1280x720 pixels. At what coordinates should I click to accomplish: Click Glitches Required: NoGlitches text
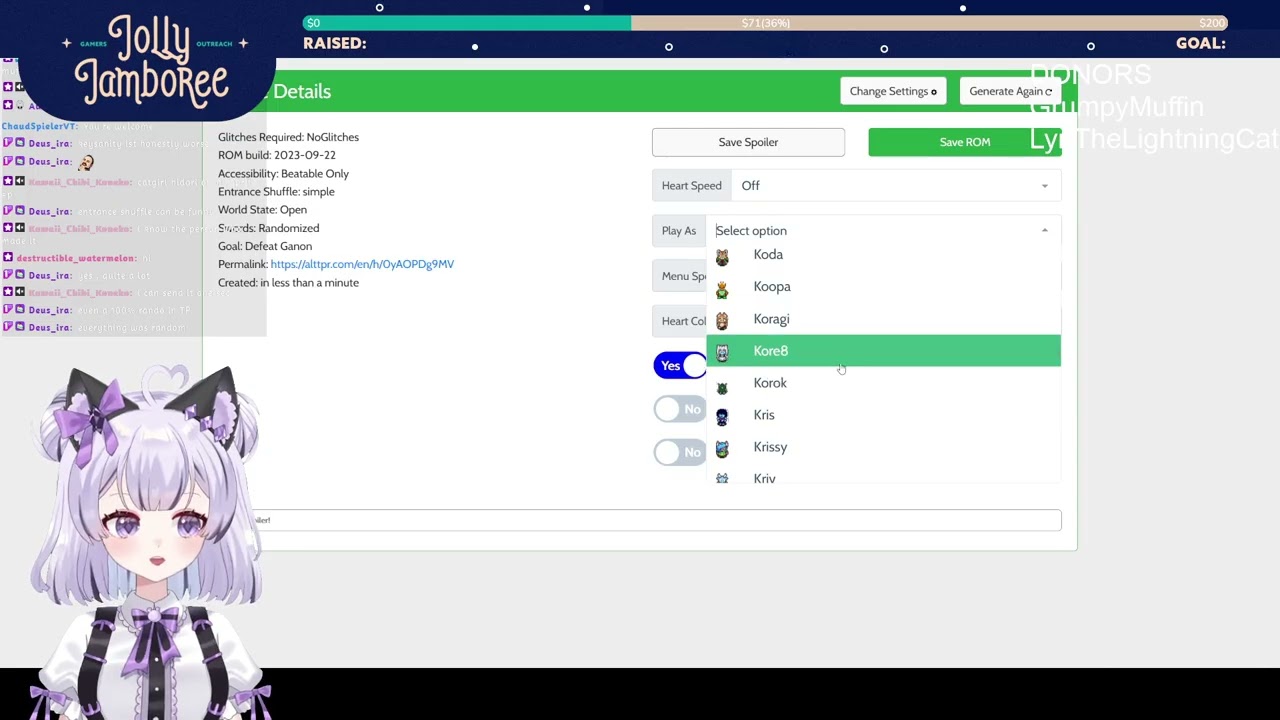pos(288,137)
